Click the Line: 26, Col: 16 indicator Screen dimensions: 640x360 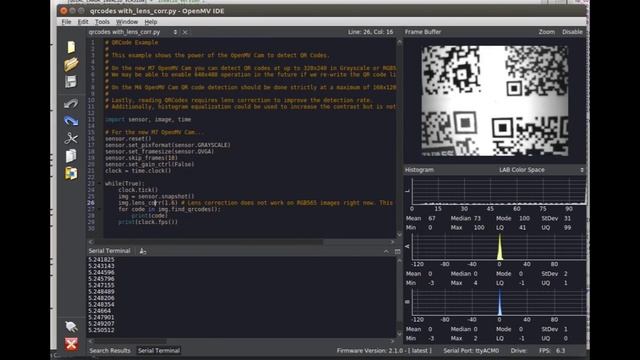(x=371, y=32)
